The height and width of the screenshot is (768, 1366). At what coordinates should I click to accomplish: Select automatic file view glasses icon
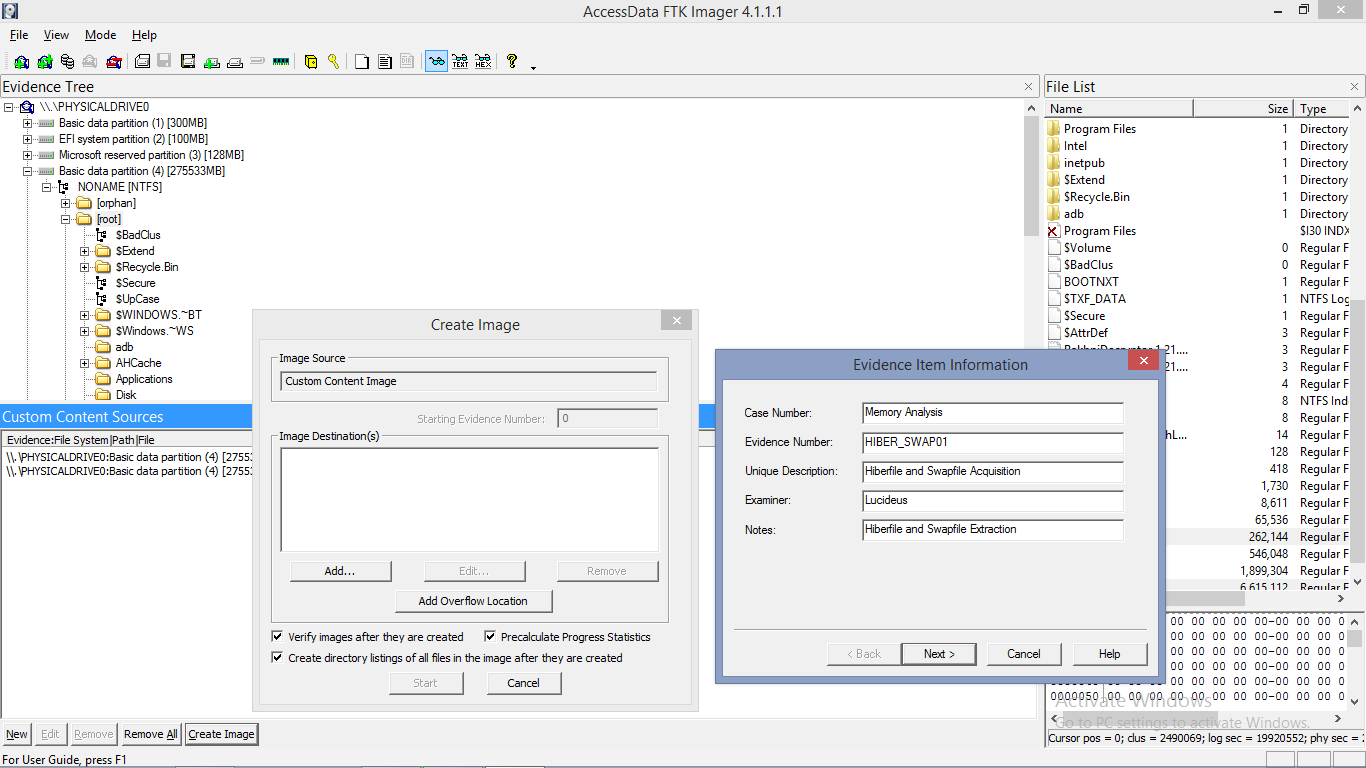[436, 61]
